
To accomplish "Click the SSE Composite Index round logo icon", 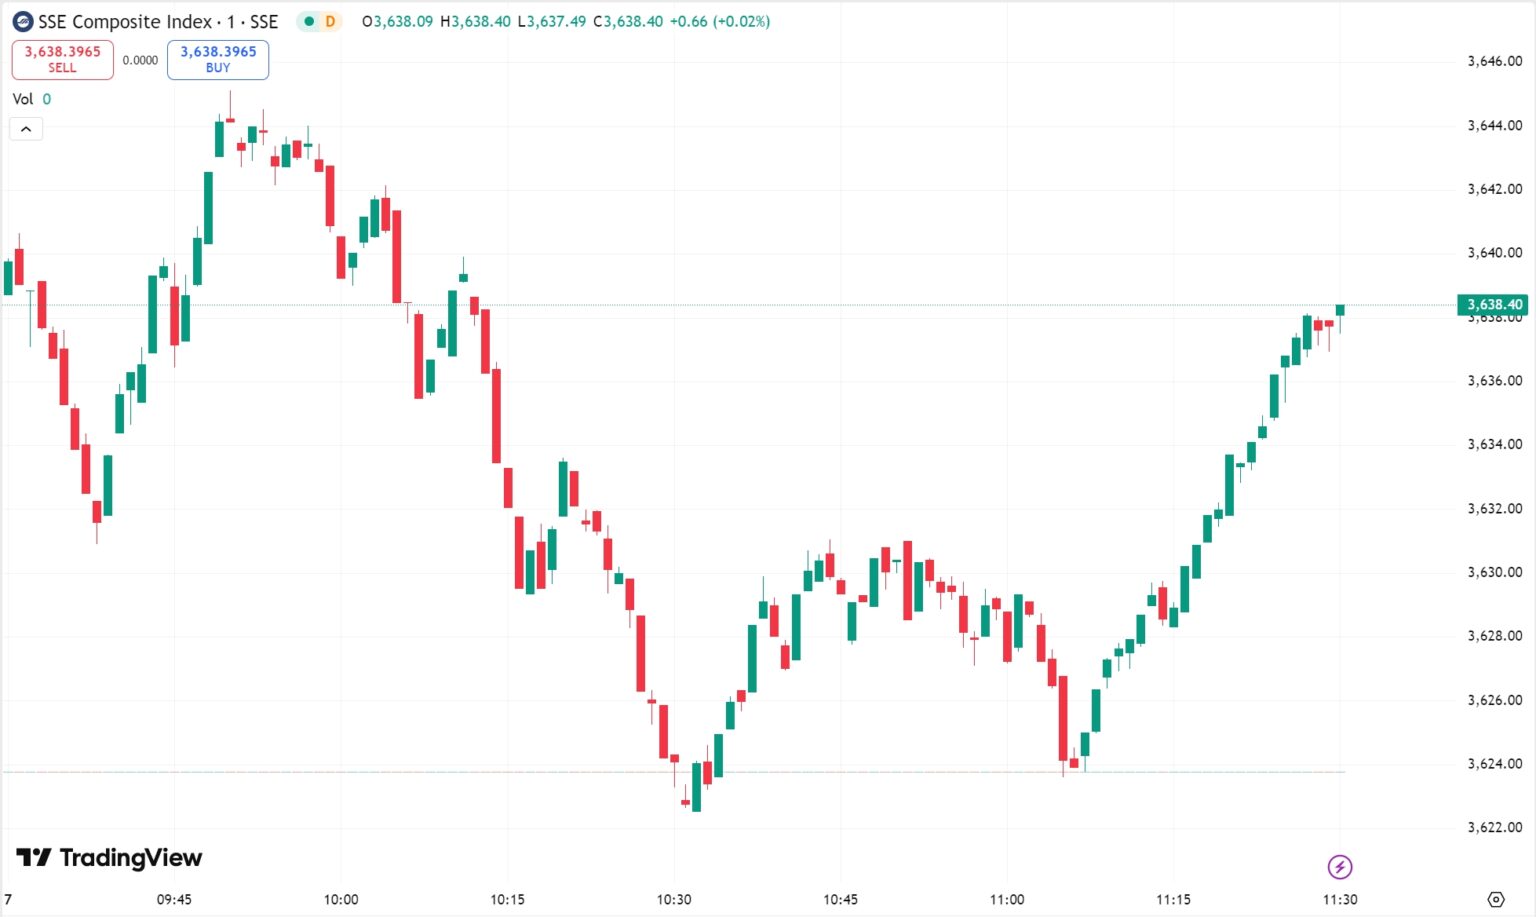I will [23, 21].
